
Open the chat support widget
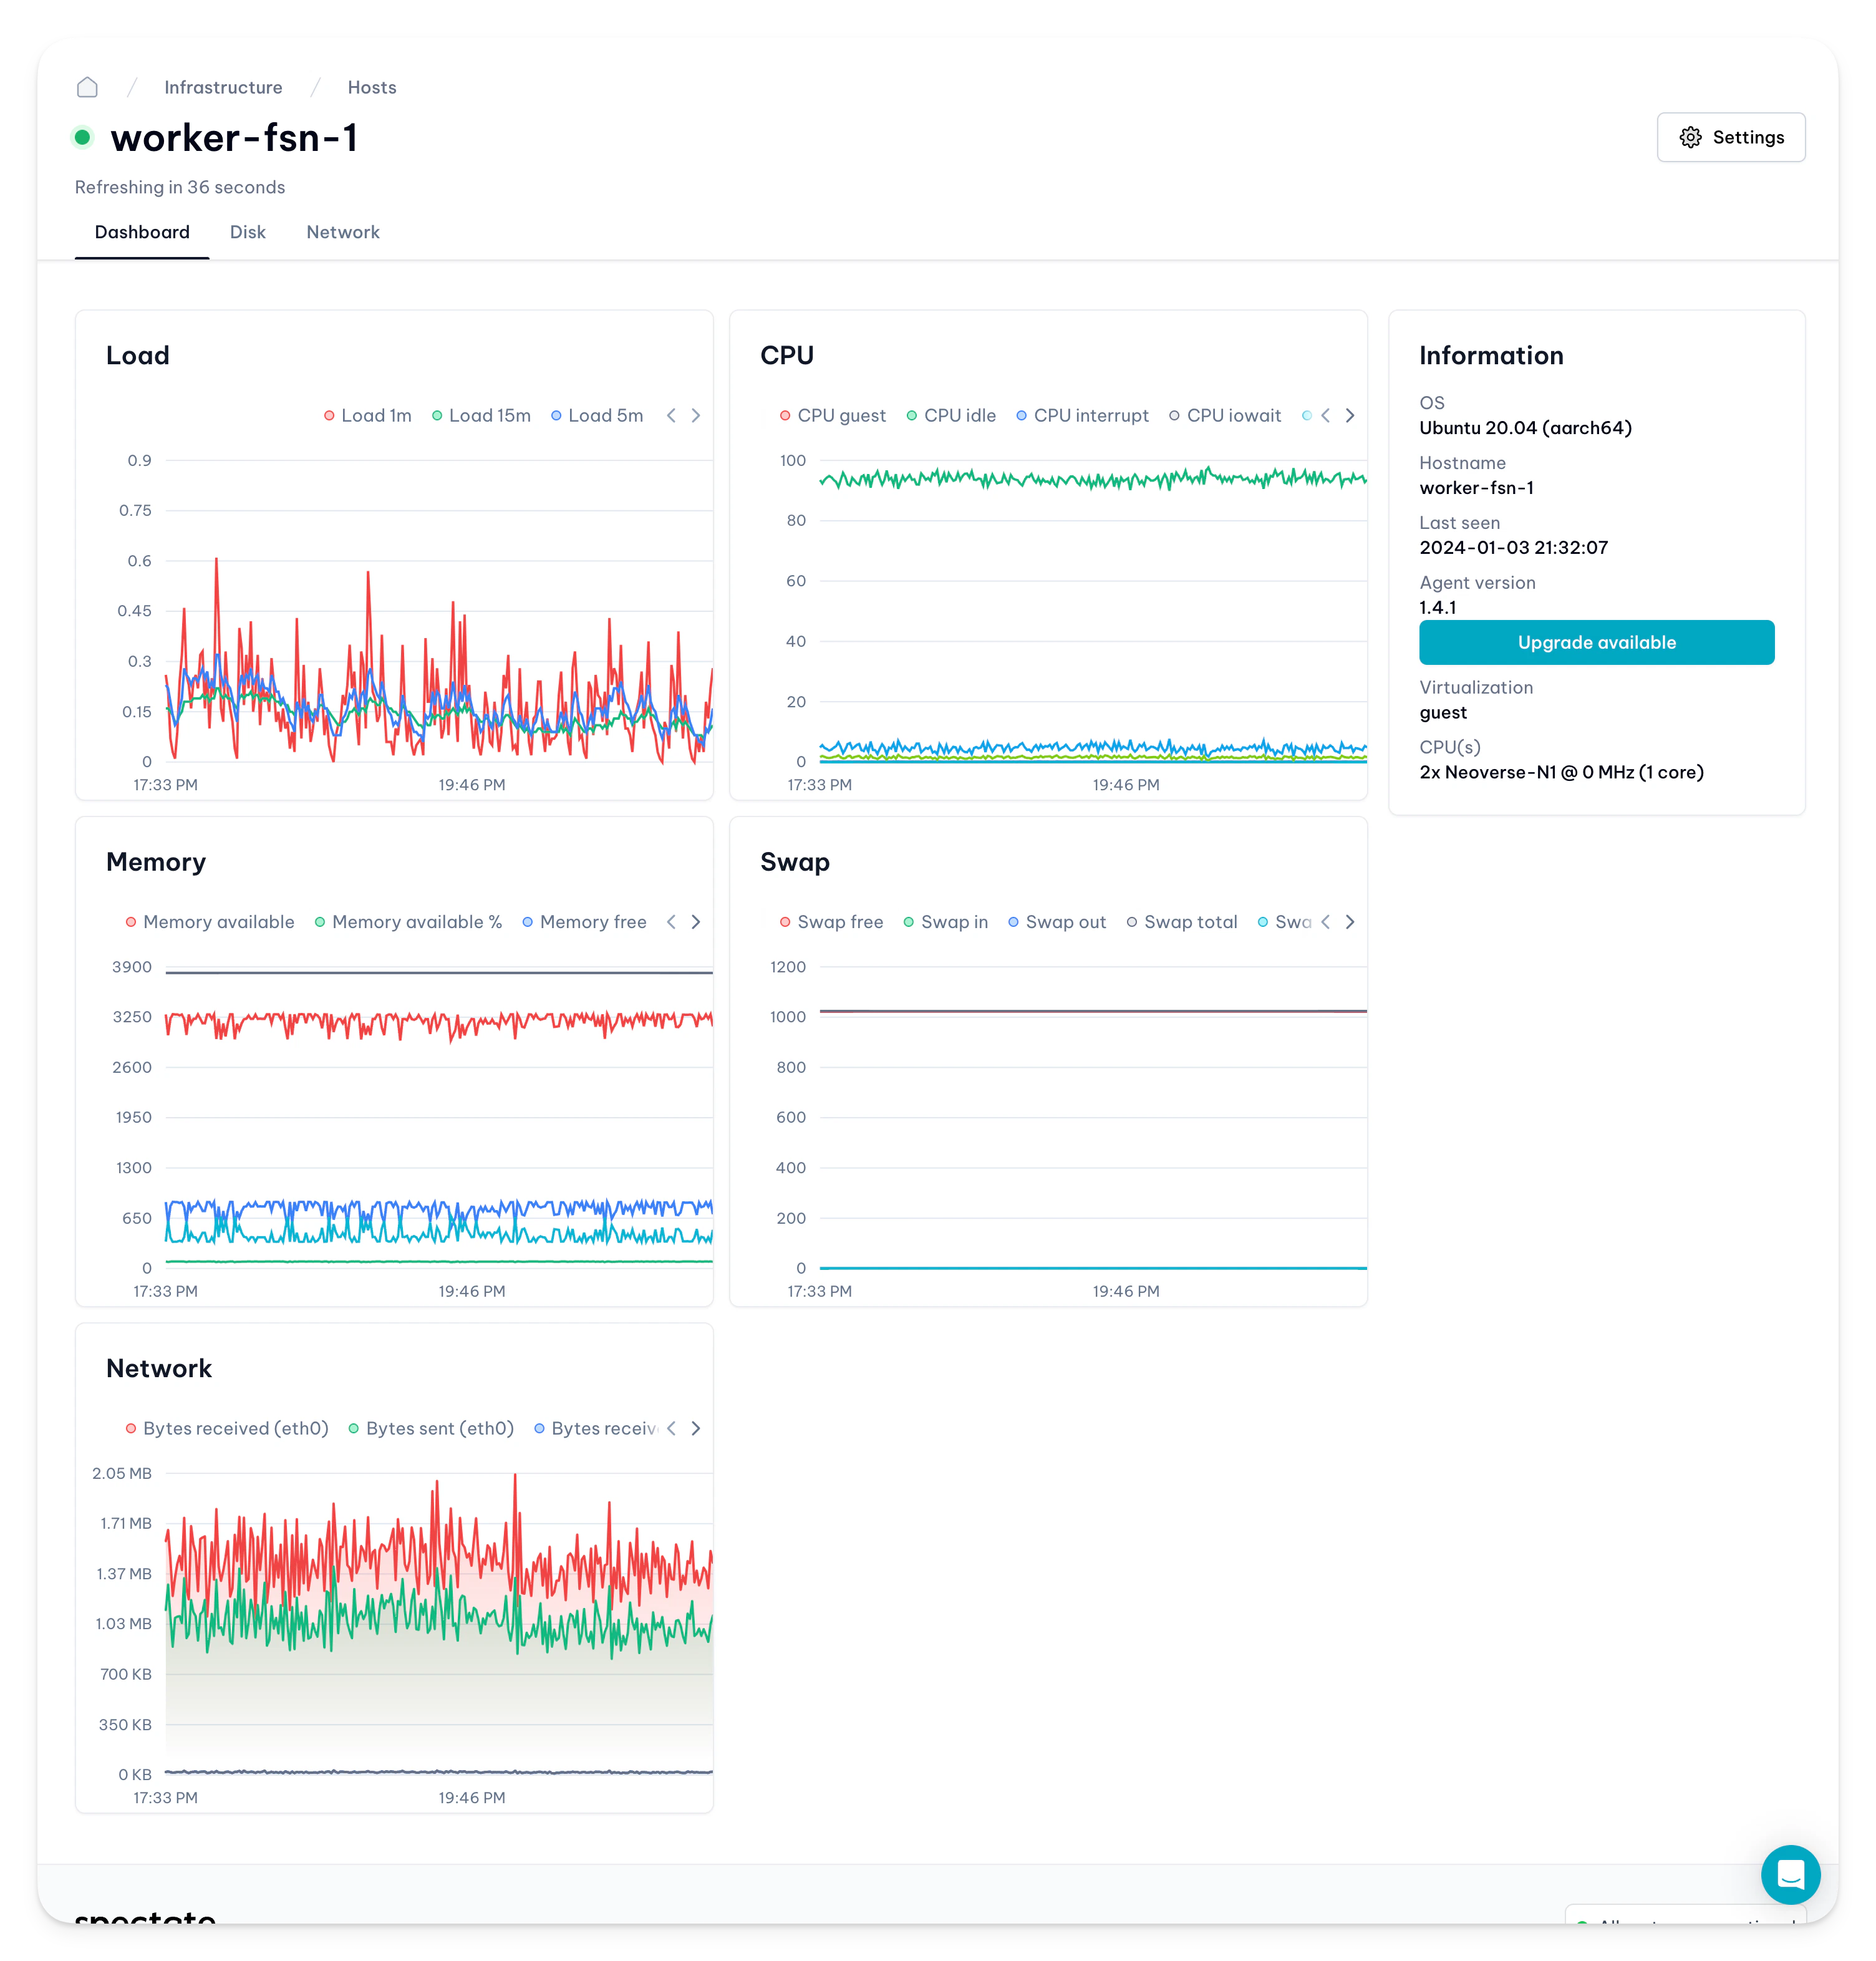[x=1790, y=1874]
